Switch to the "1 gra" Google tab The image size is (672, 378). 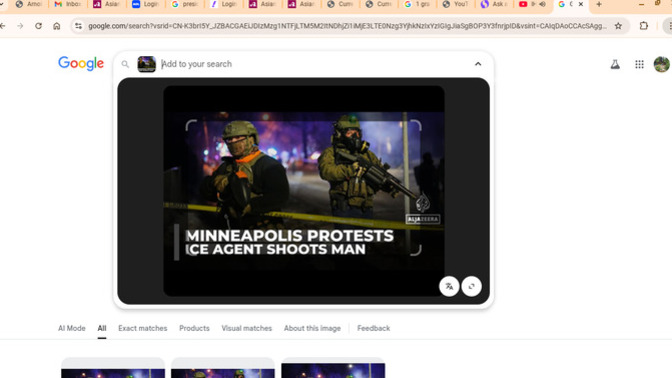click(416, 4)
